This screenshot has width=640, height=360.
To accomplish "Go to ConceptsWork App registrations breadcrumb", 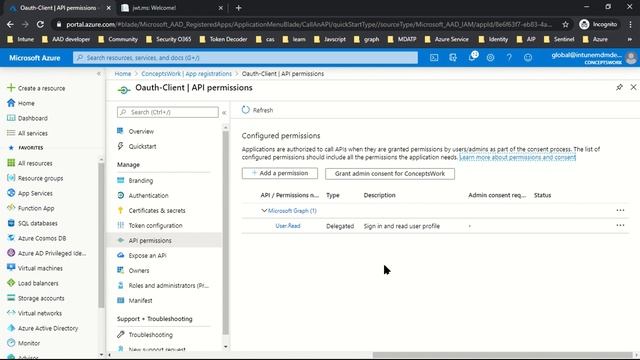I will pos(187,73).
